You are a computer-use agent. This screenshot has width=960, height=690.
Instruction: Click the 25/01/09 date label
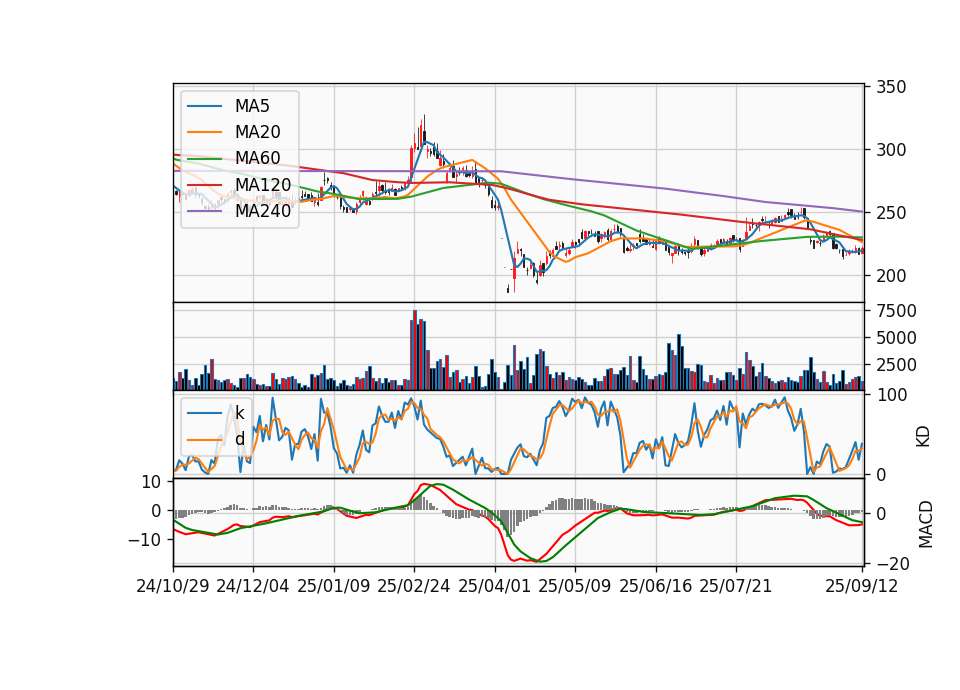tap(334, 586)
